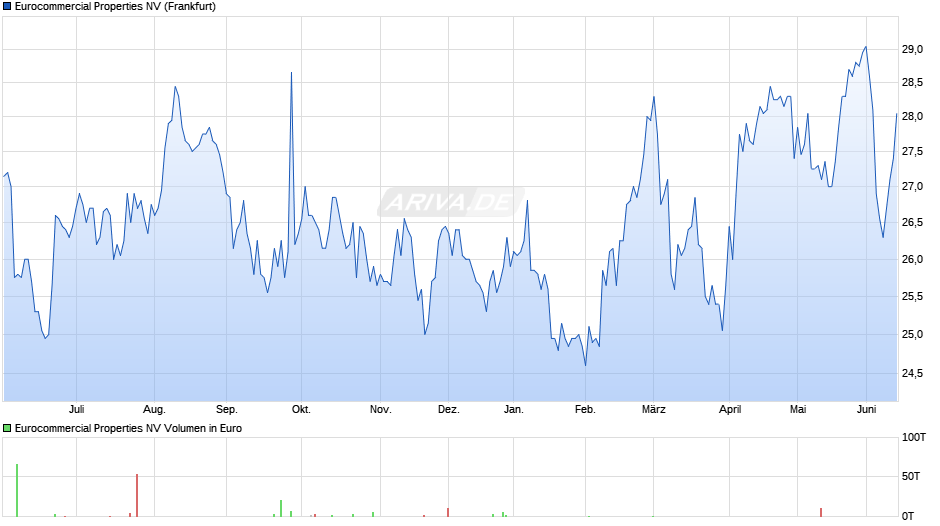This screenshot has width=940, height=526.
Task: Click the 27,5 price axis value
Action: (912, 151)
